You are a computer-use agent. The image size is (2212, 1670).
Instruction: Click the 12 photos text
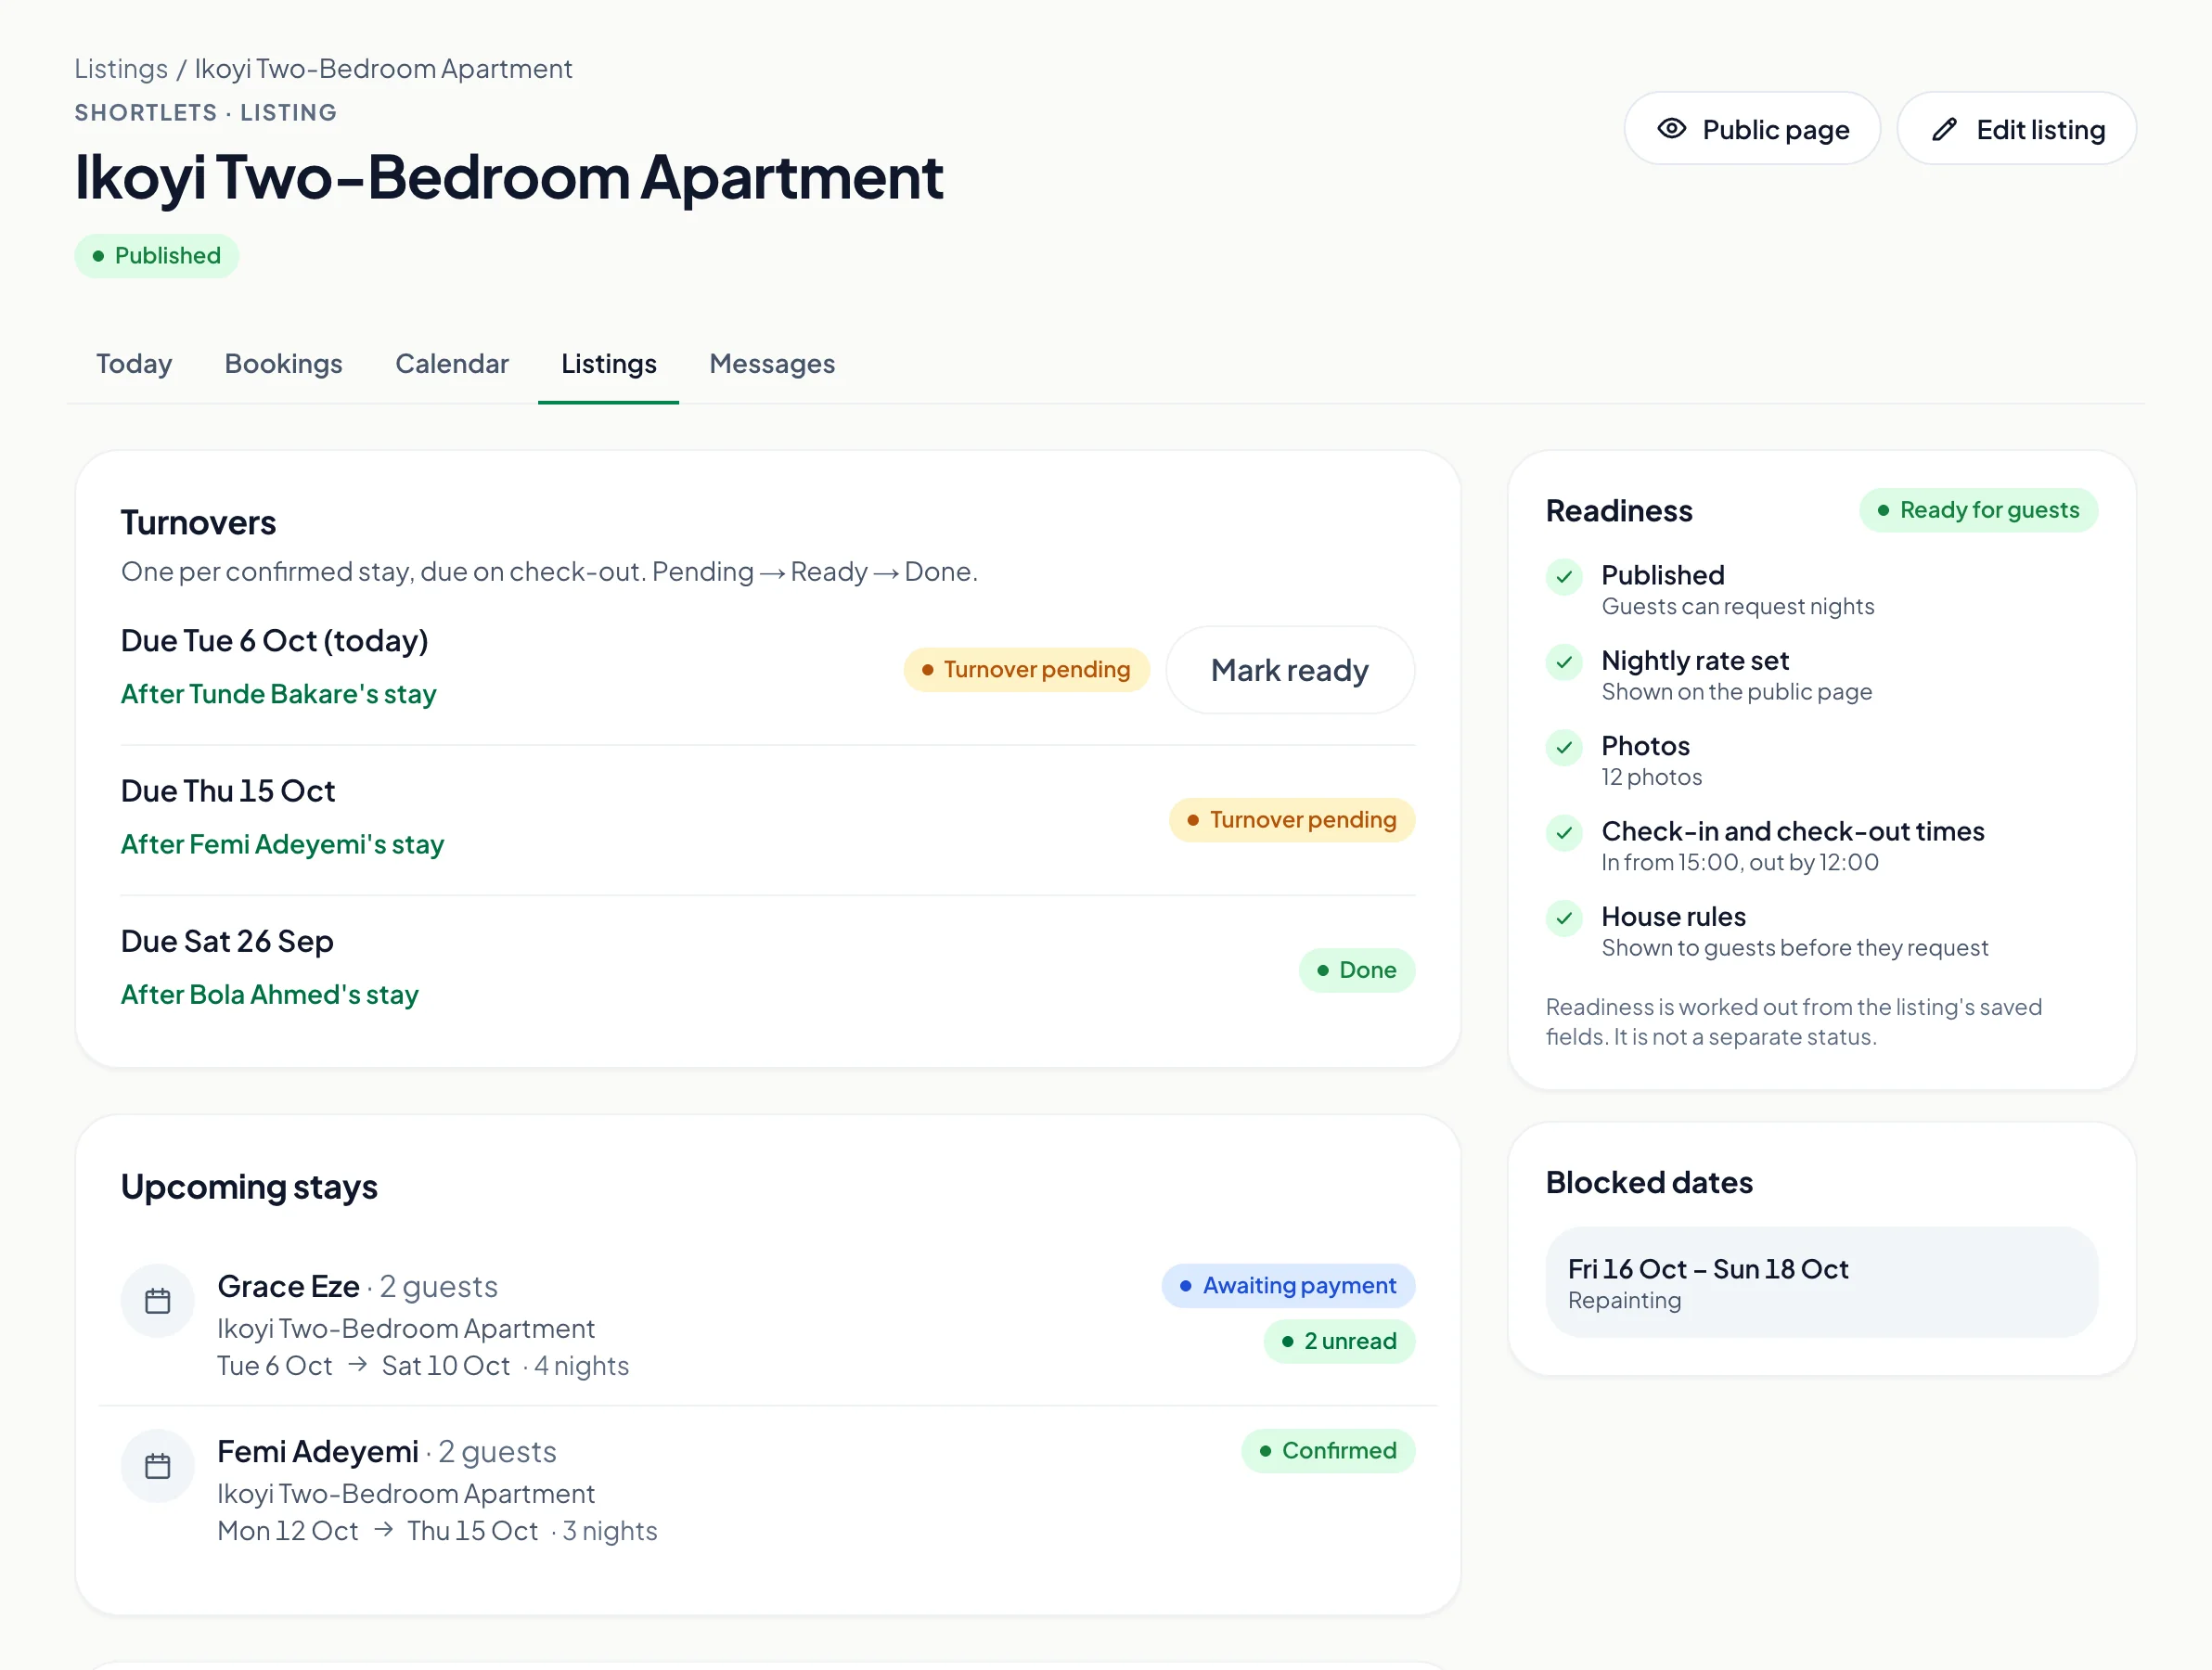click(x=1651, y=777)
